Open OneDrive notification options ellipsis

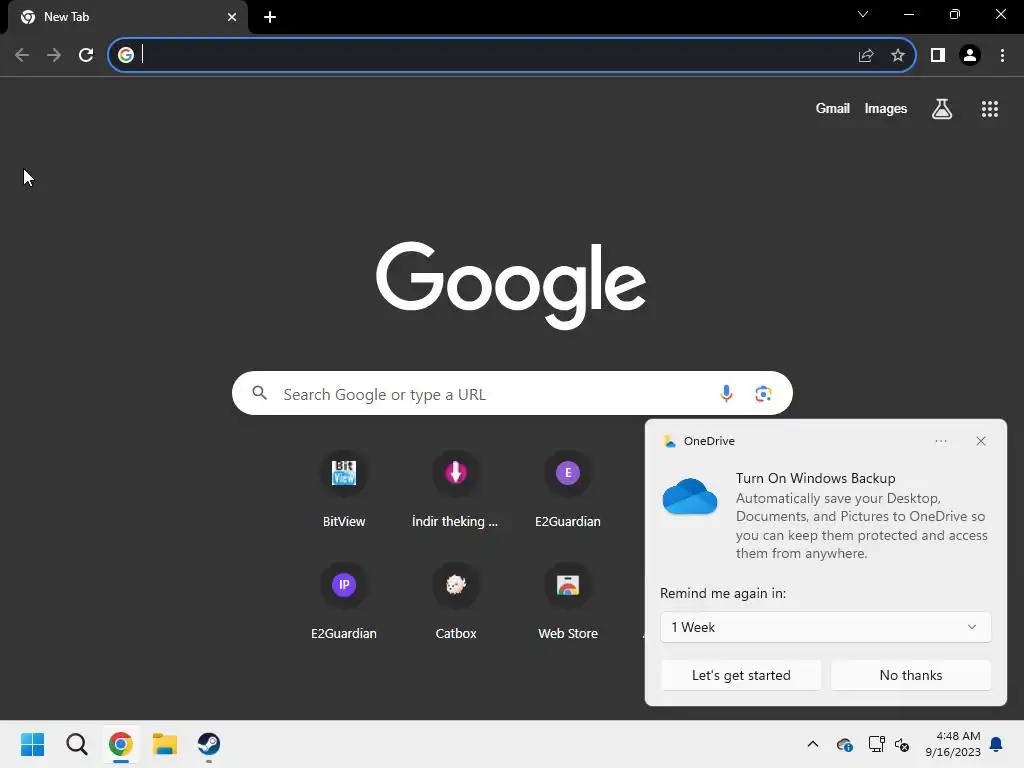click(x=941, y=441)
